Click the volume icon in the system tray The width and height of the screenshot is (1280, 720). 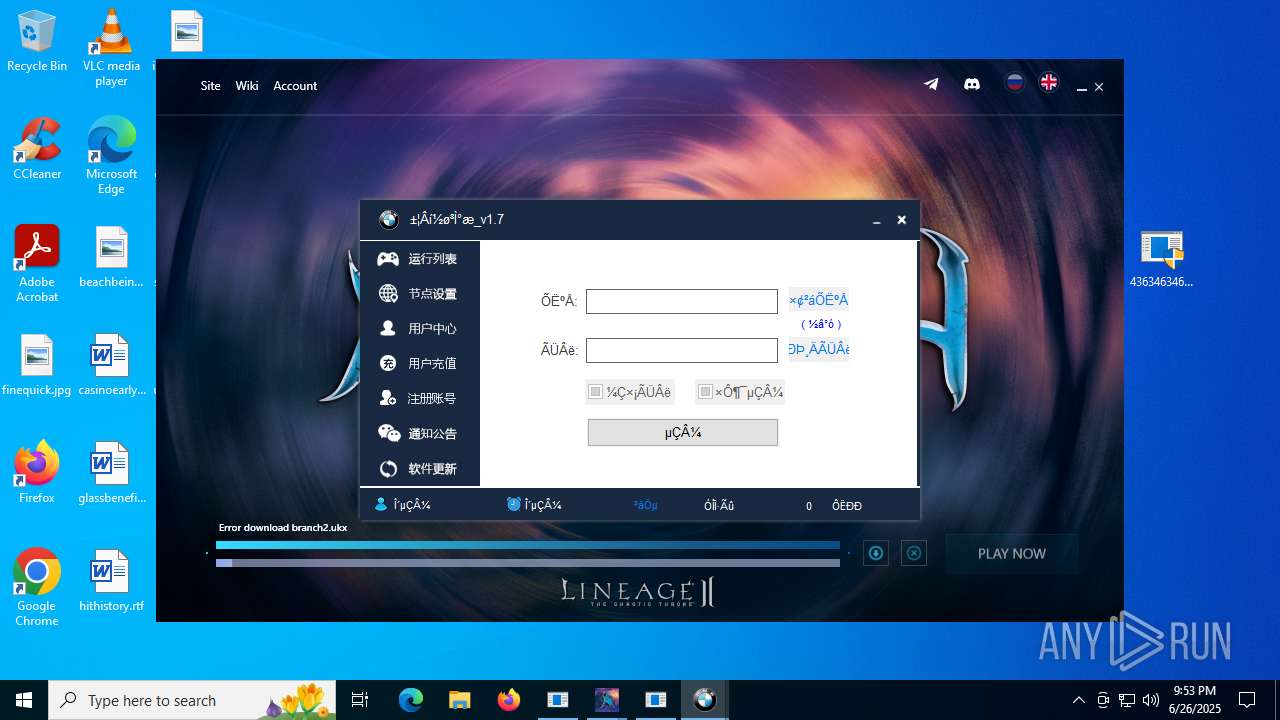pos(1151,700)
